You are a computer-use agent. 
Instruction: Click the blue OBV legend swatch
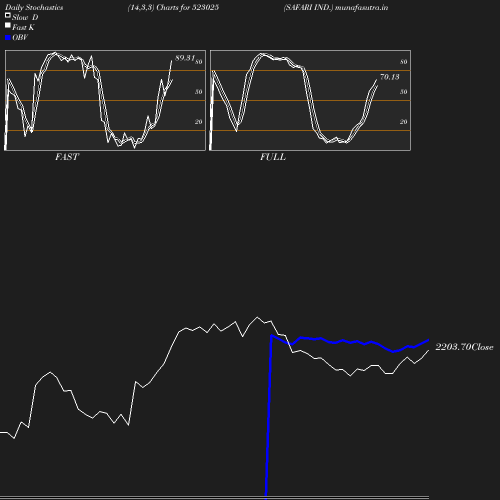(8, 38)
